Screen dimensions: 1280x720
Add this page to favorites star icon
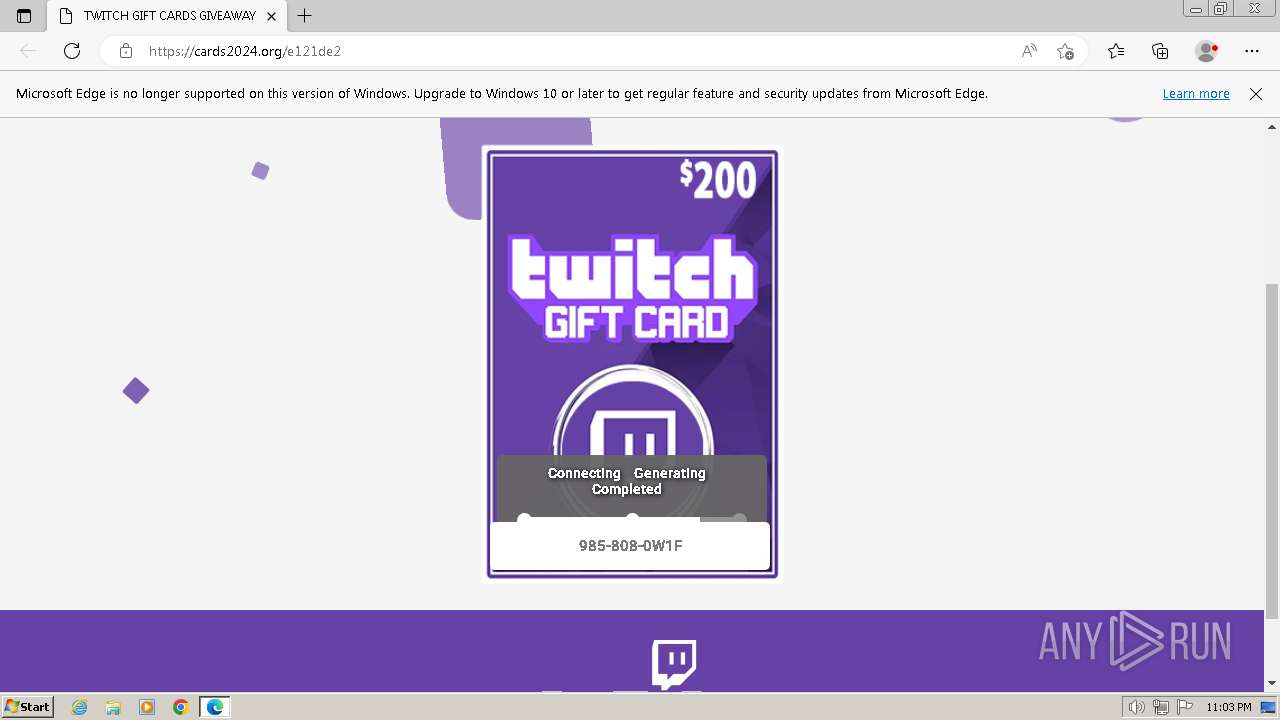tap(1065, 51)
